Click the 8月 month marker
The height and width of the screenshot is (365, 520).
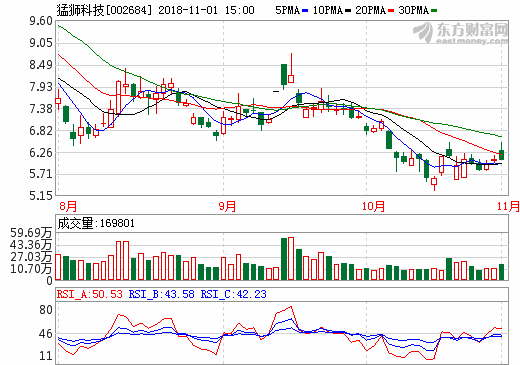pos(68,206)
